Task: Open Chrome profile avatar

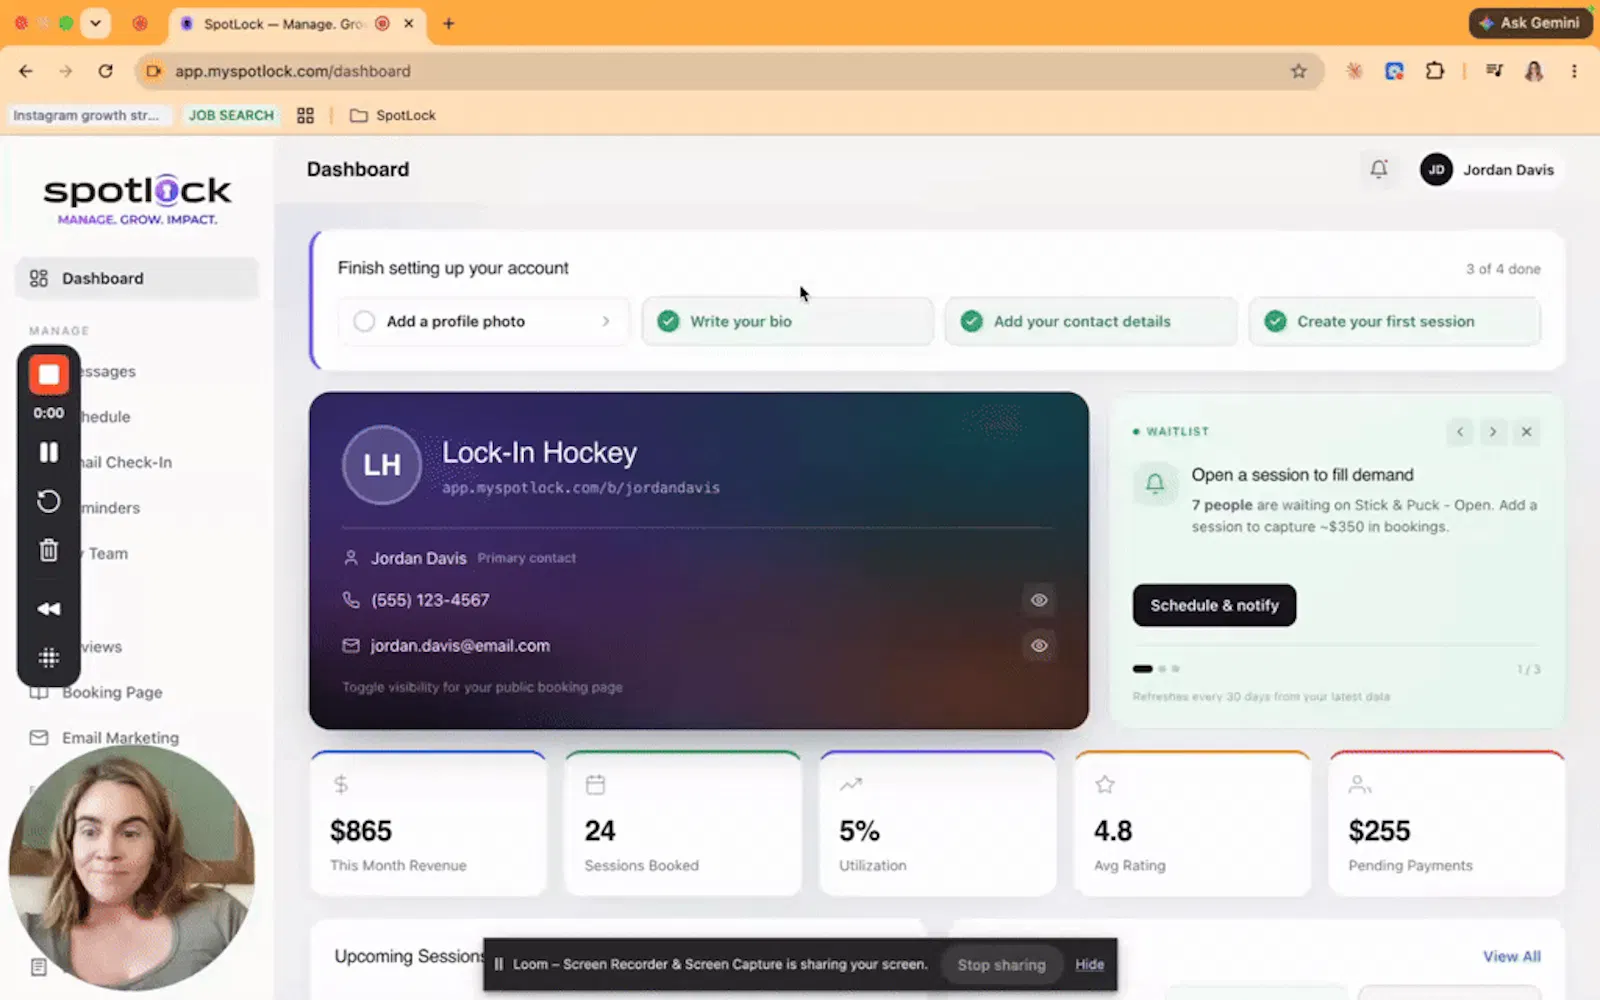Action: coord(1534,71)
